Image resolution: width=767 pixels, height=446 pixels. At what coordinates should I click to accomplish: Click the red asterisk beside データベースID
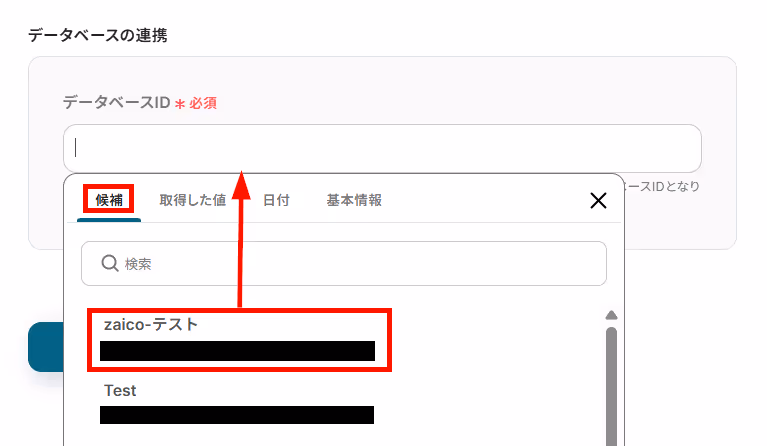tap(180, 104)
